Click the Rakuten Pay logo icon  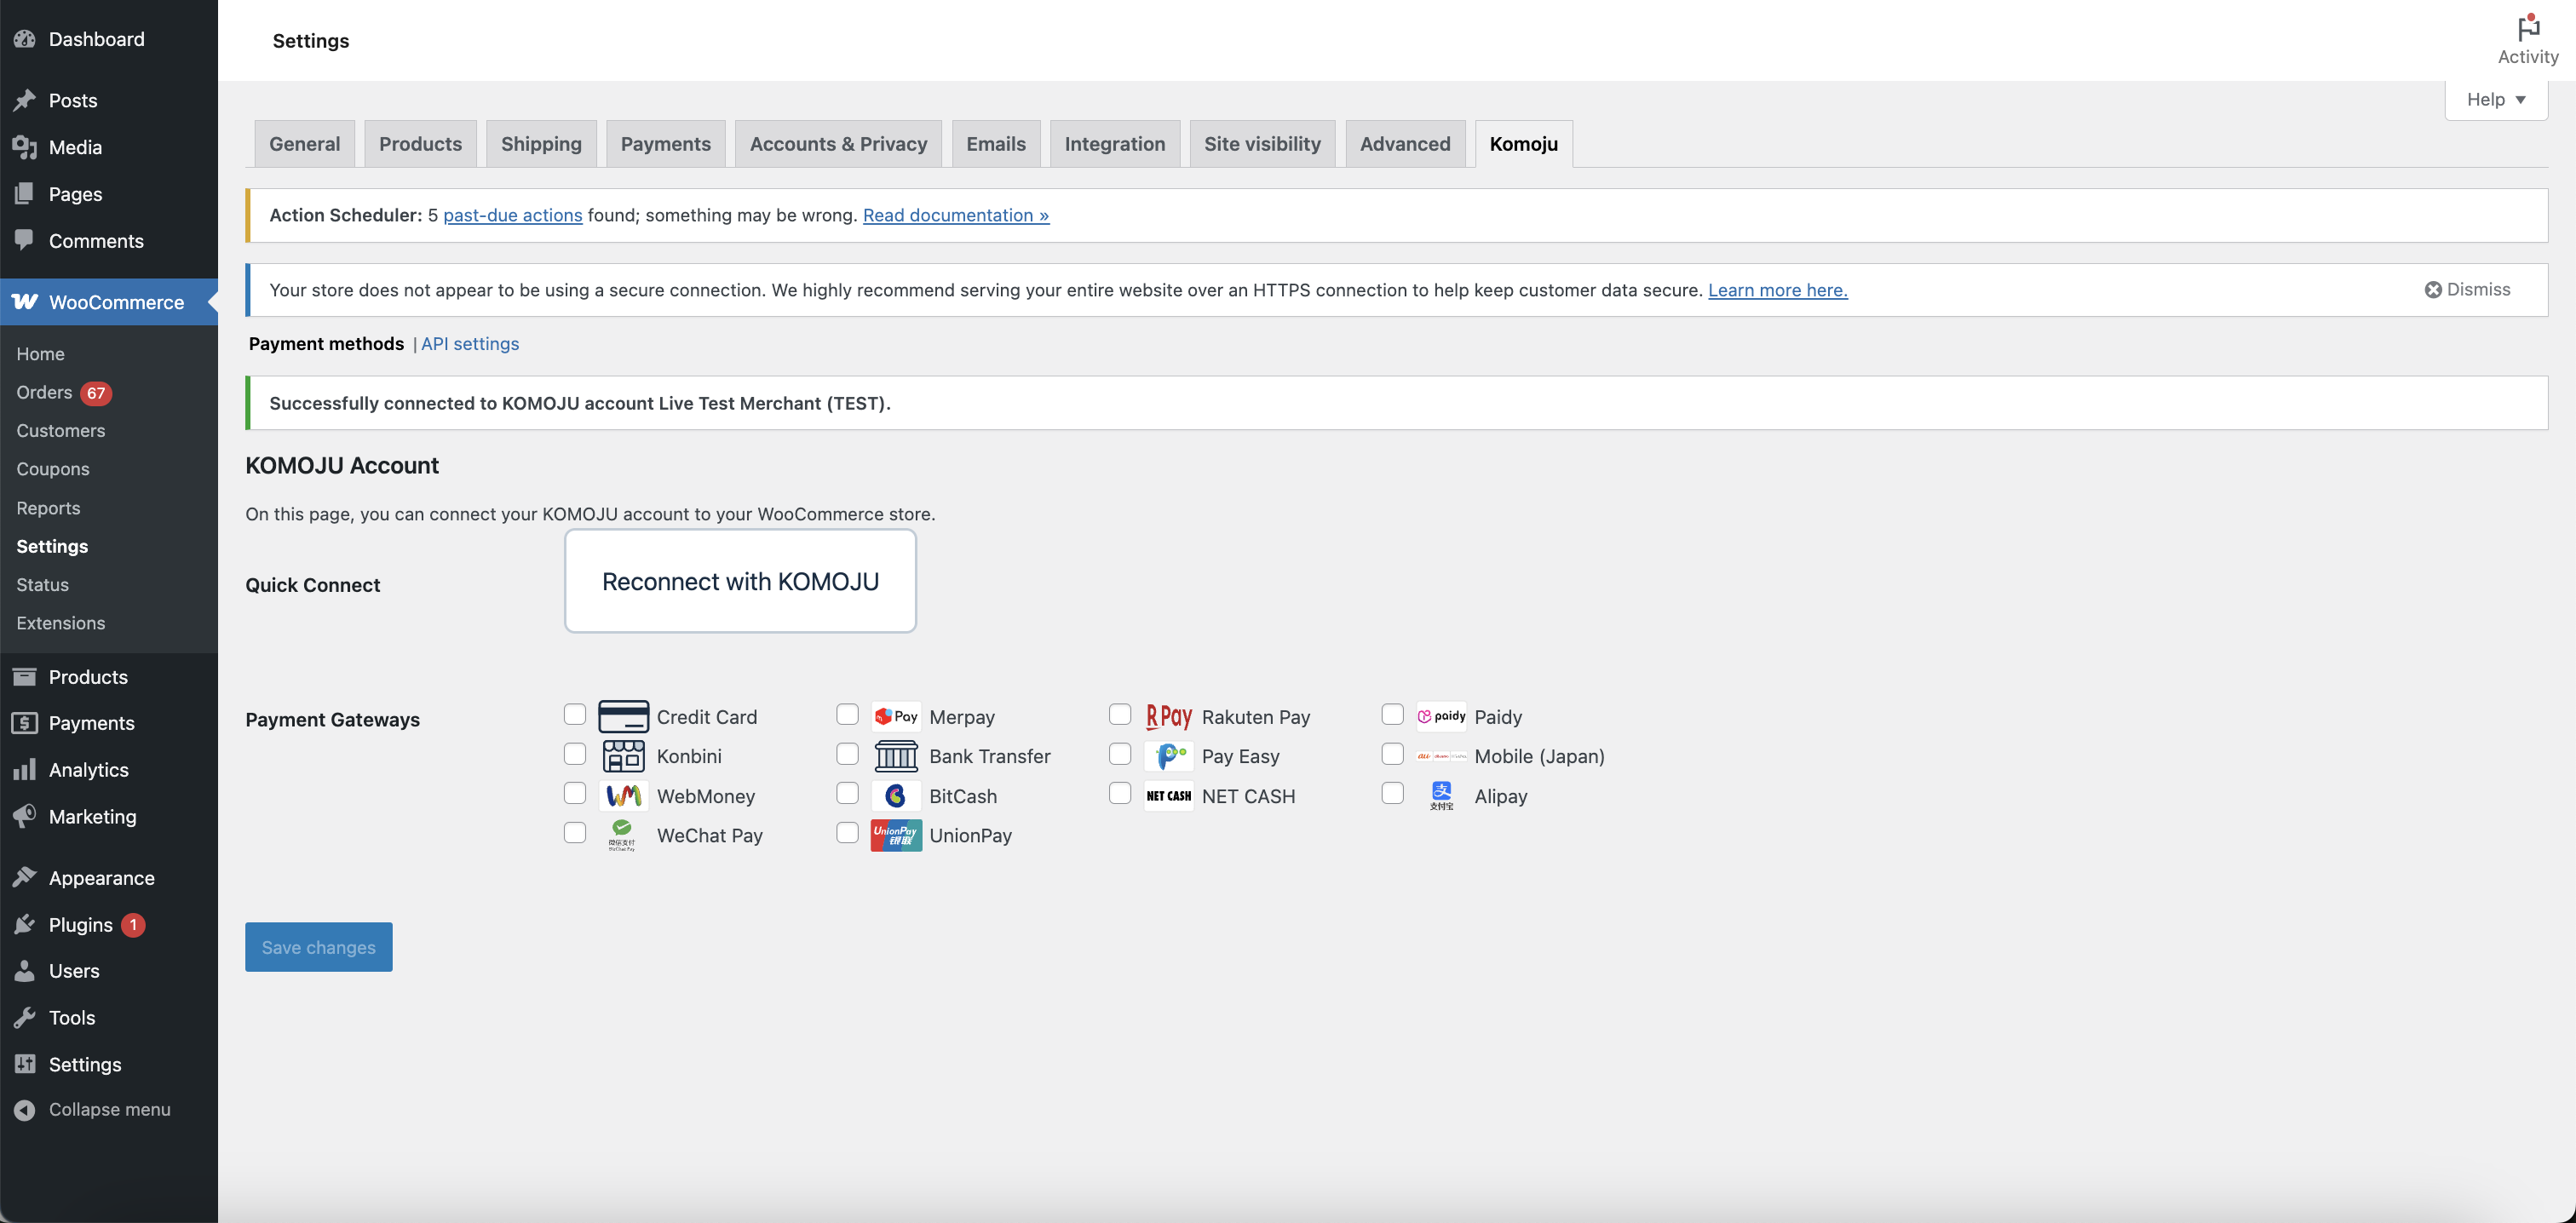(x=1168, y=716)
